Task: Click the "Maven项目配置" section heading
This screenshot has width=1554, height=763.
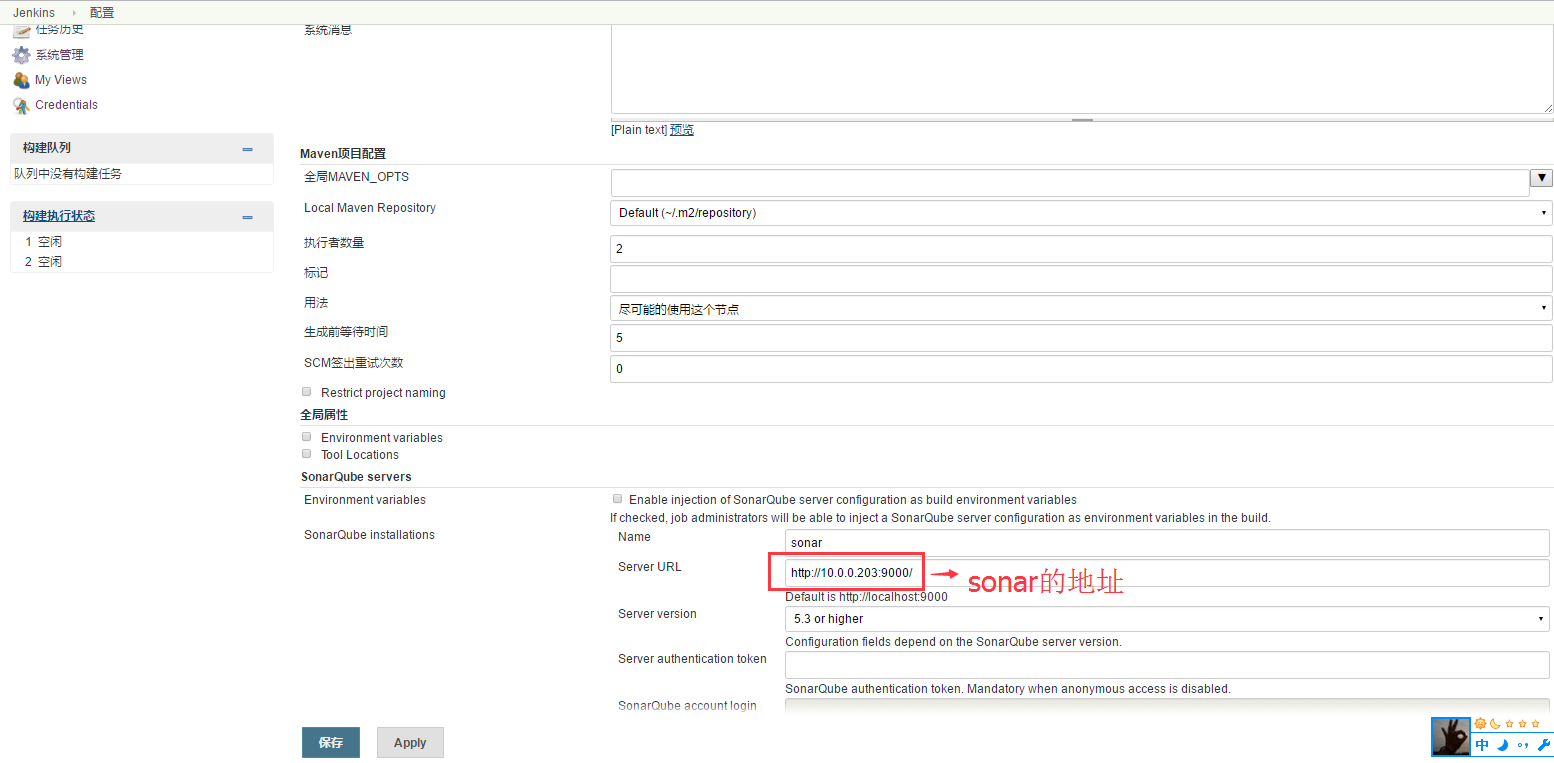Action: [343, 154]
